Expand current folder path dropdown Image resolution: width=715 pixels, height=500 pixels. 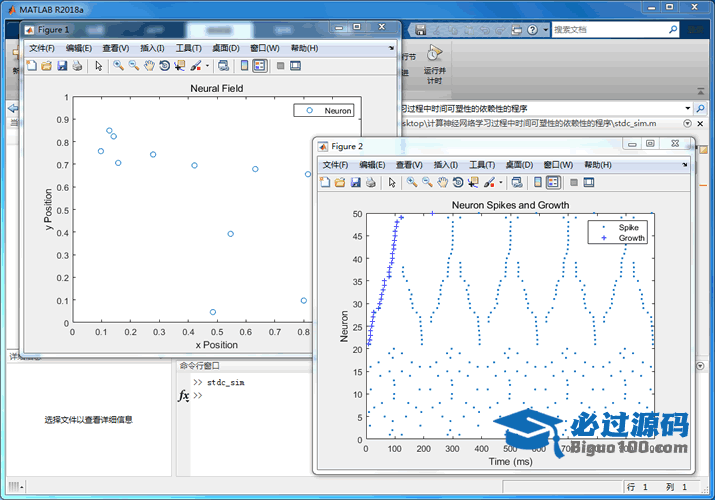(x=688, y=108)
